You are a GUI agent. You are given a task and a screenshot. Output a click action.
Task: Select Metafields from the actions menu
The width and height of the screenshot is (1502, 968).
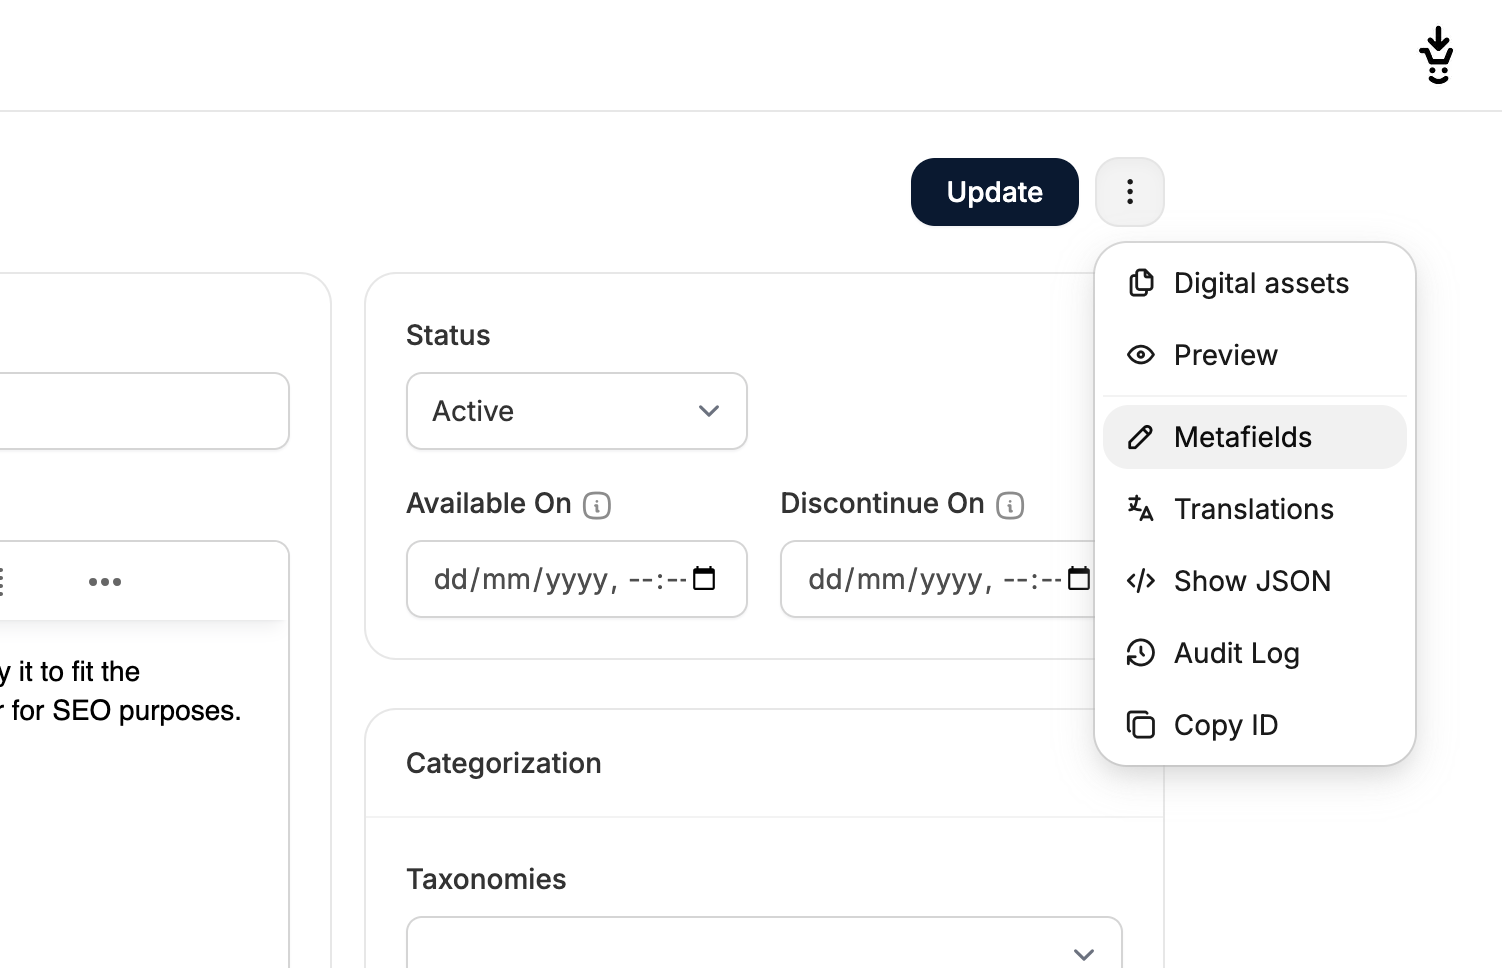tap(1242, 437)
